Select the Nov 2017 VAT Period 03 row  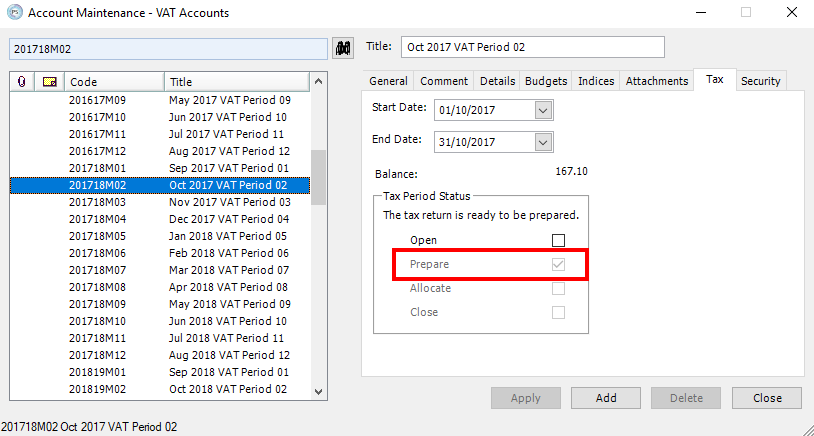228,202
